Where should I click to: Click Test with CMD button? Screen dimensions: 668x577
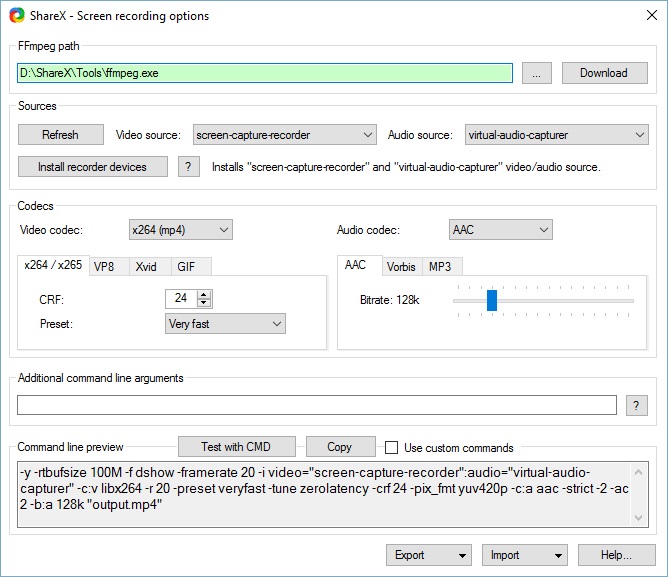pyautogui.click(x=236, y=447)
